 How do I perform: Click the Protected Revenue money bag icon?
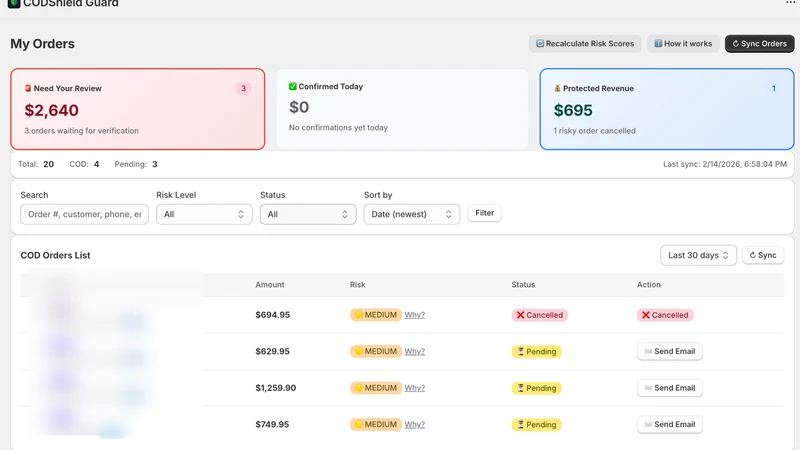[x=557, y=88]
